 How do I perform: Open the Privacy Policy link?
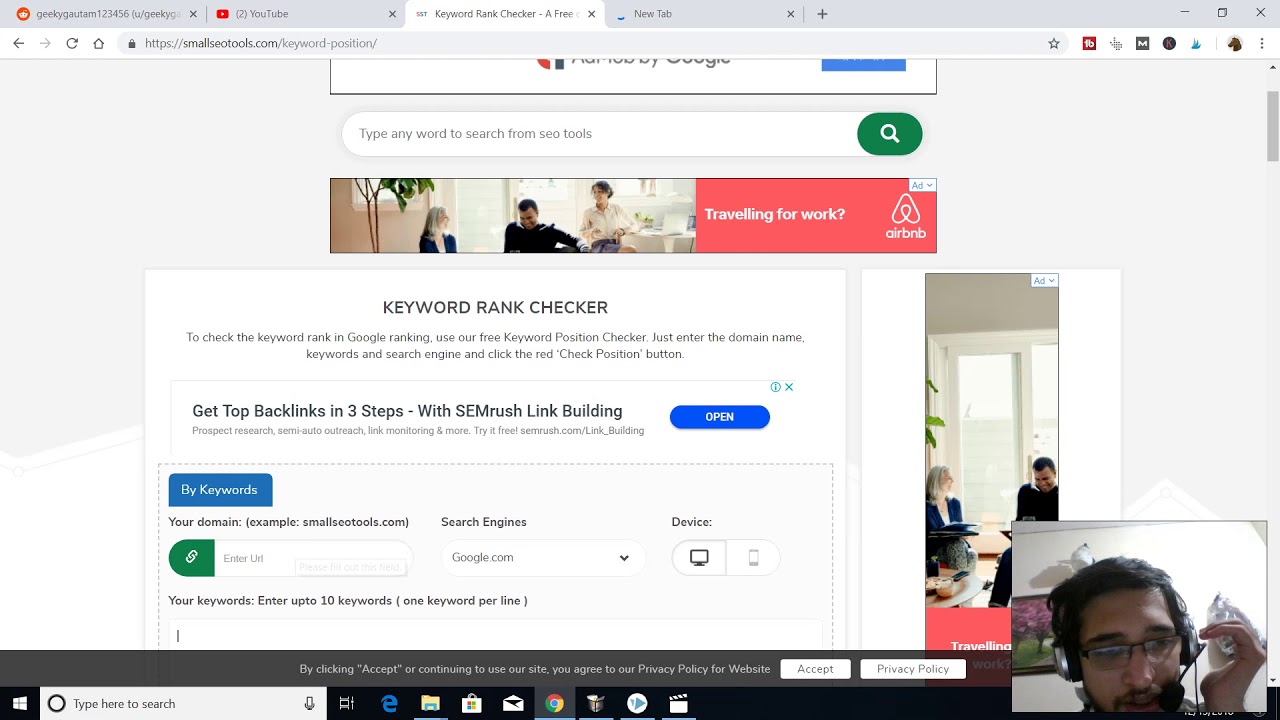[912, 669]
